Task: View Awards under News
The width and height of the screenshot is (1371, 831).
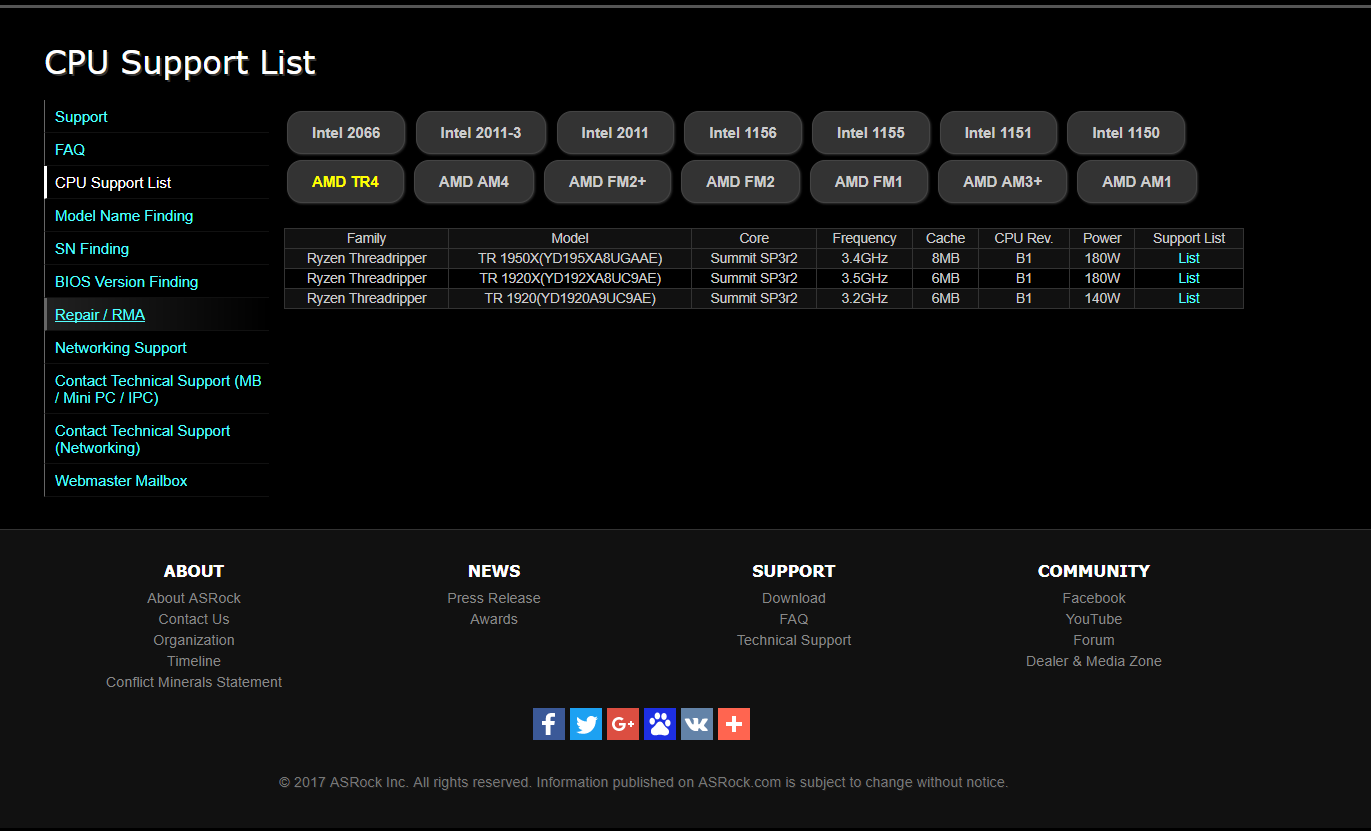Action: click(494, 619)
